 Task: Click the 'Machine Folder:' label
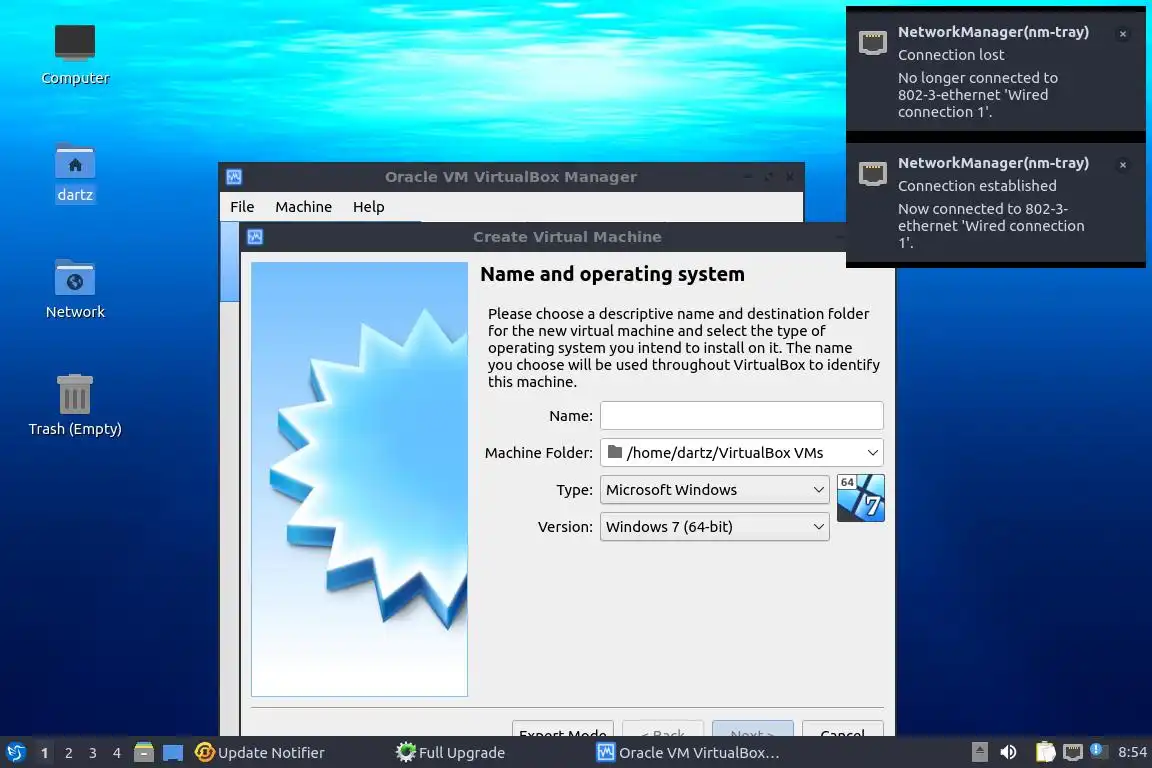(539, 453)
